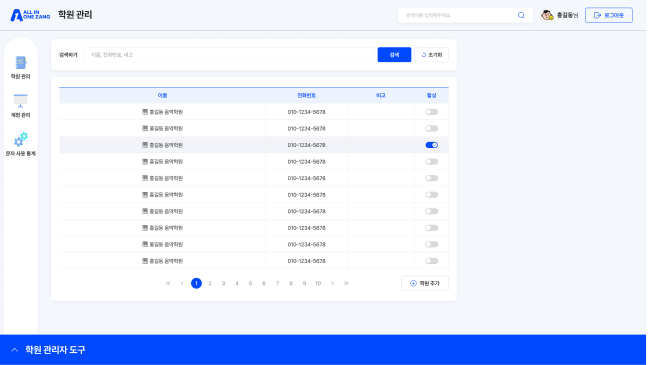The height and width of the screenshot is (365, 649).
Task: Click the building icon in the highlighted row
Action: [x=145, y=145]
